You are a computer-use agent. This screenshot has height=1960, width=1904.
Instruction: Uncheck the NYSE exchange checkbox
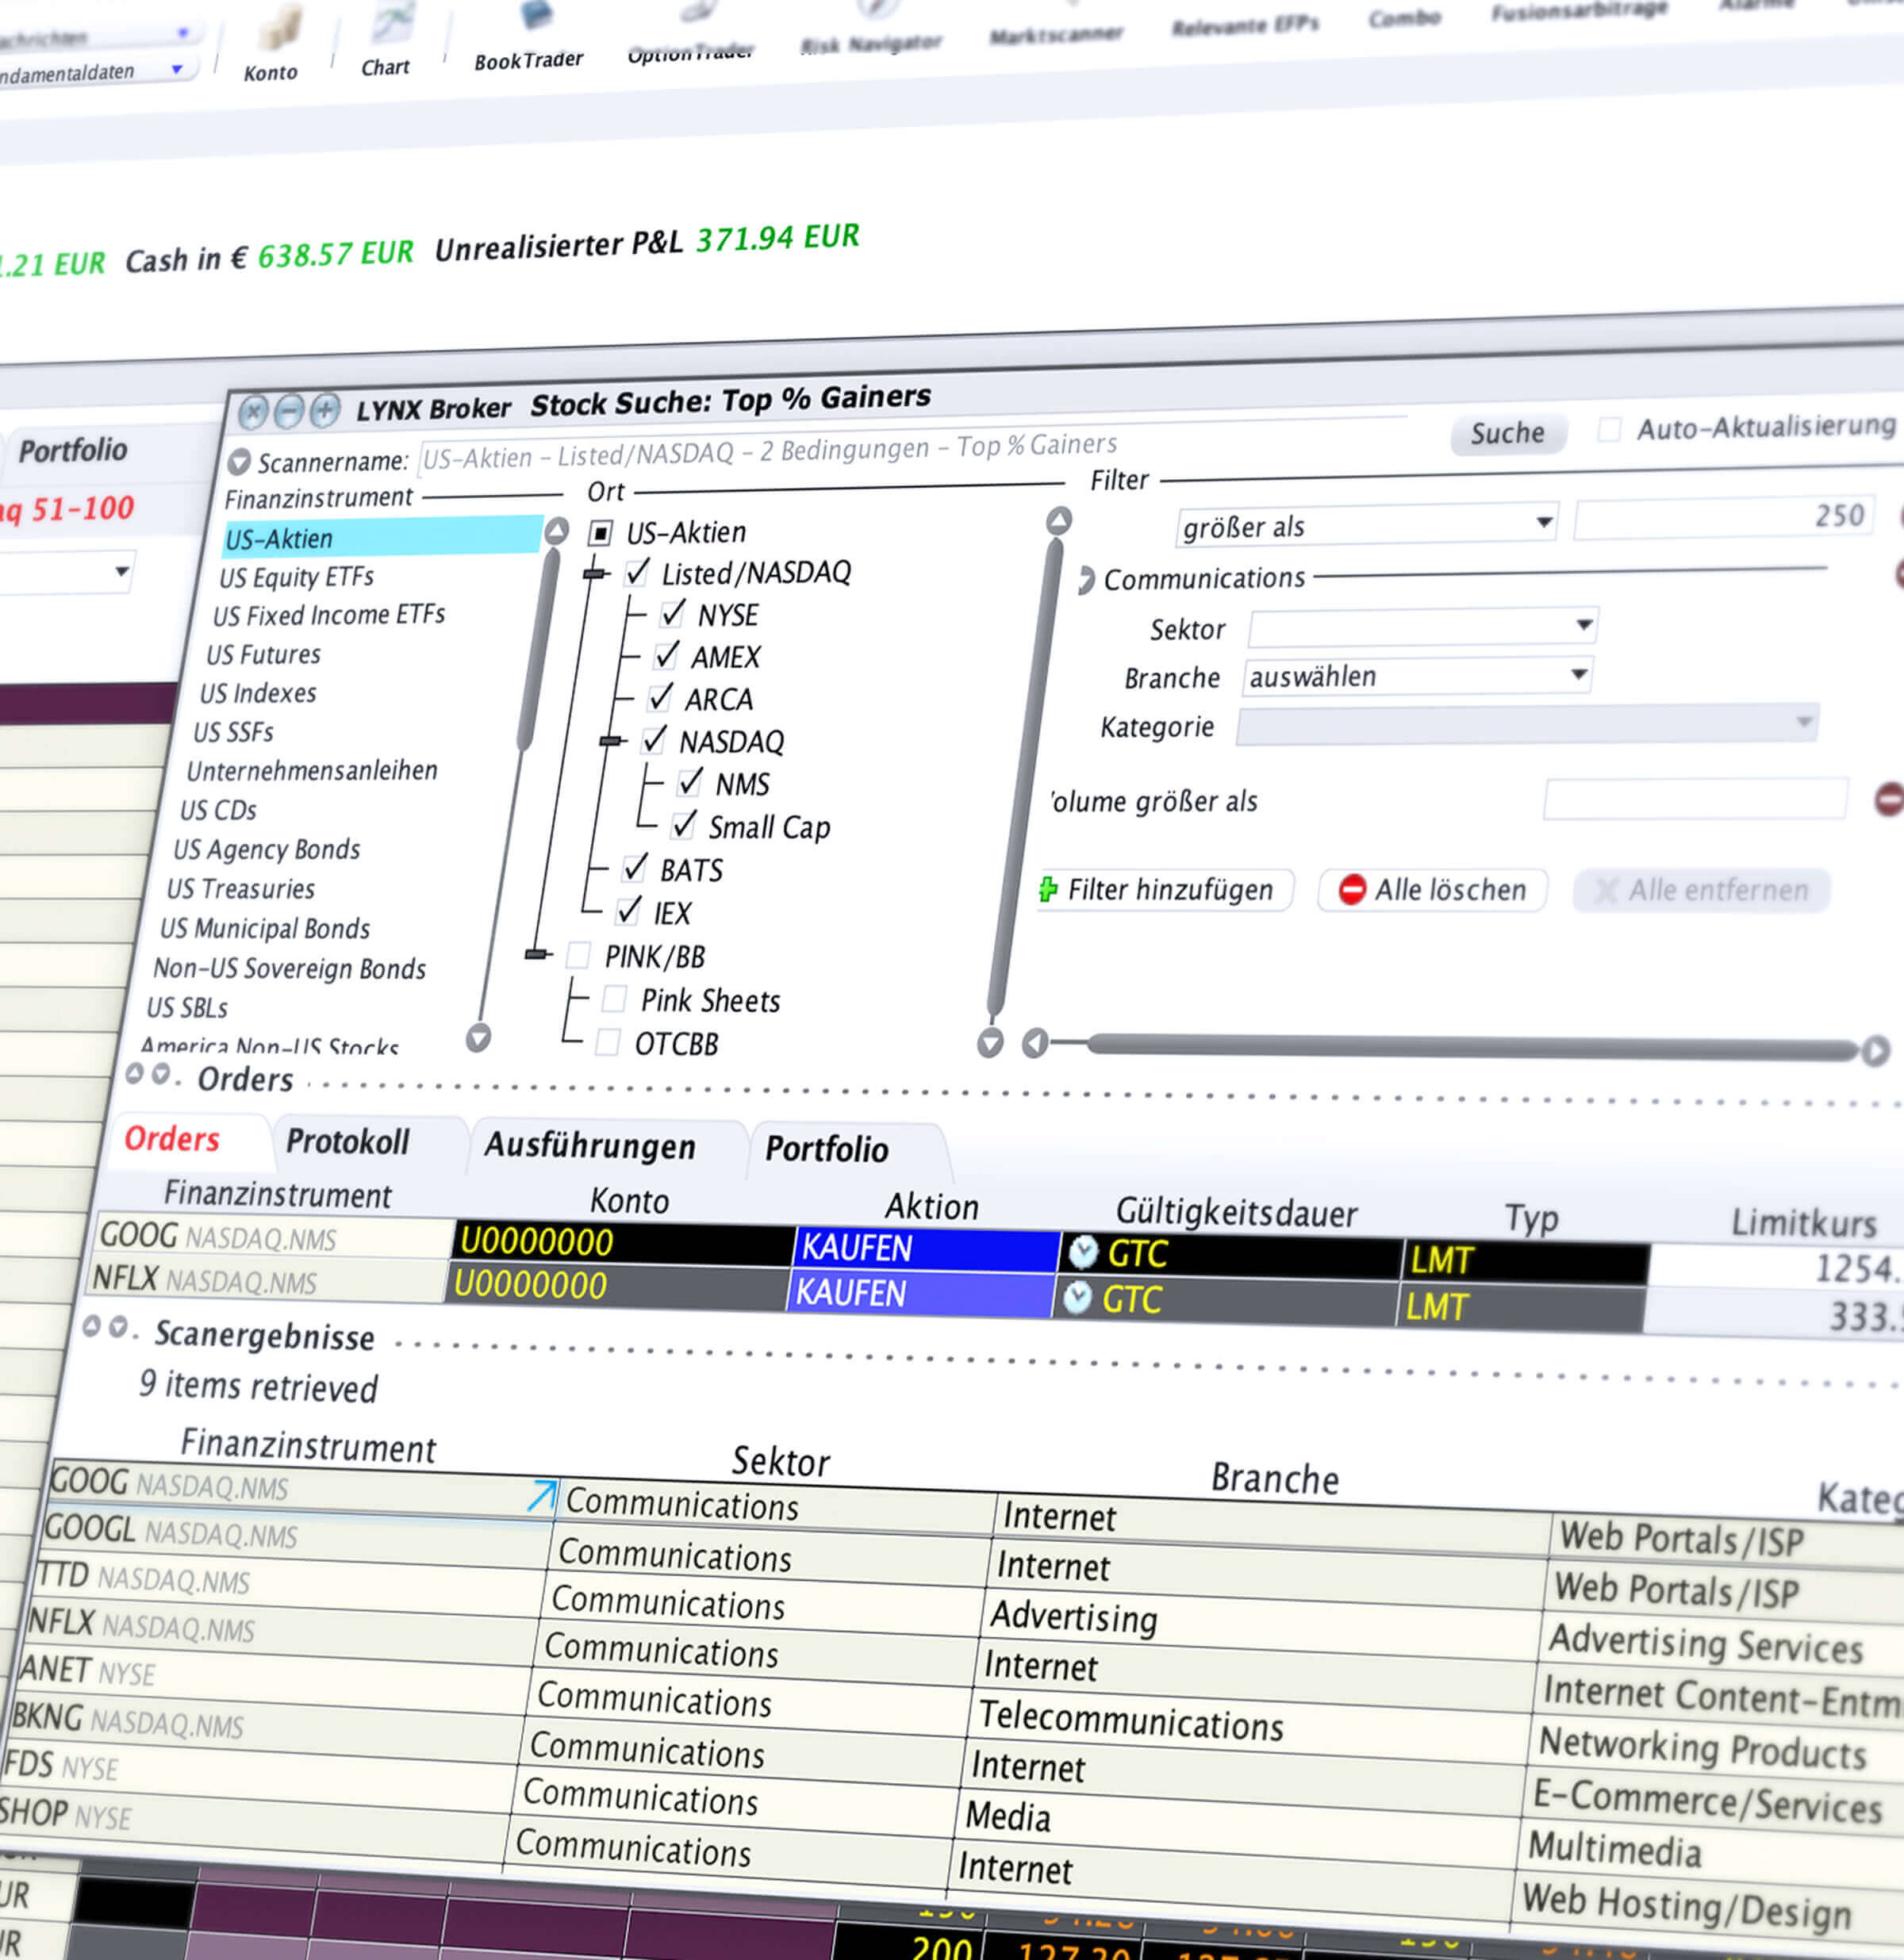tap(674, 612)
